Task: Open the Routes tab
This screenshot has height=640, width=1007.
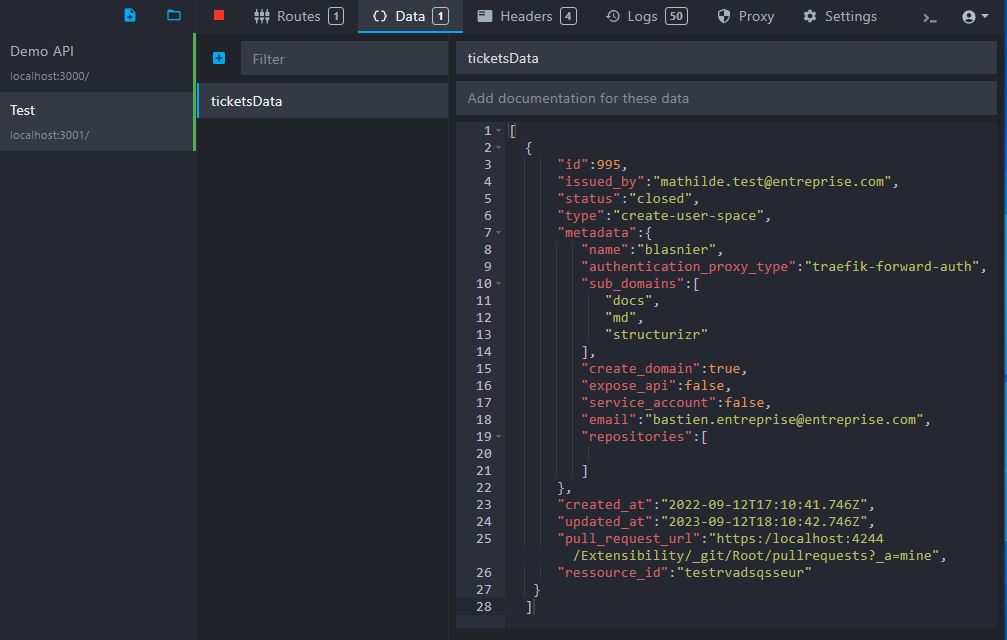Action: (x=299, y=16)
